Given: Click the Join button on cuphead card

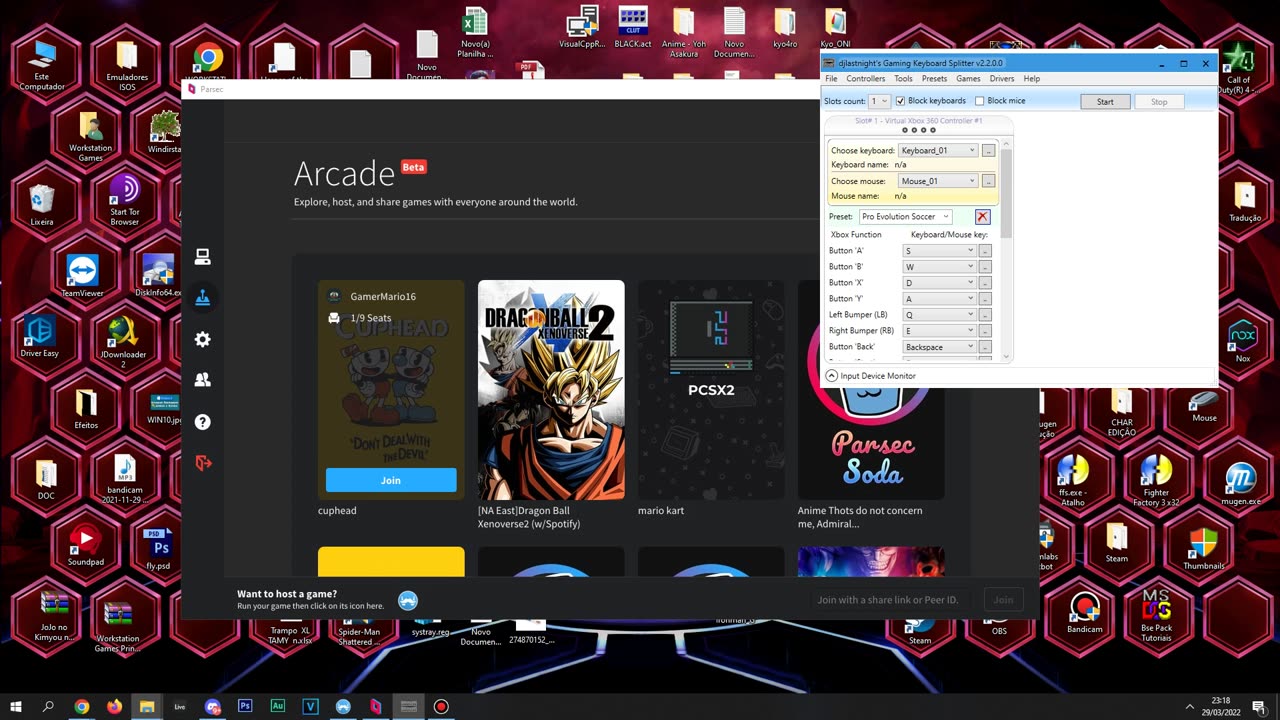Looking at the screenshot, I should click(391, 480).
